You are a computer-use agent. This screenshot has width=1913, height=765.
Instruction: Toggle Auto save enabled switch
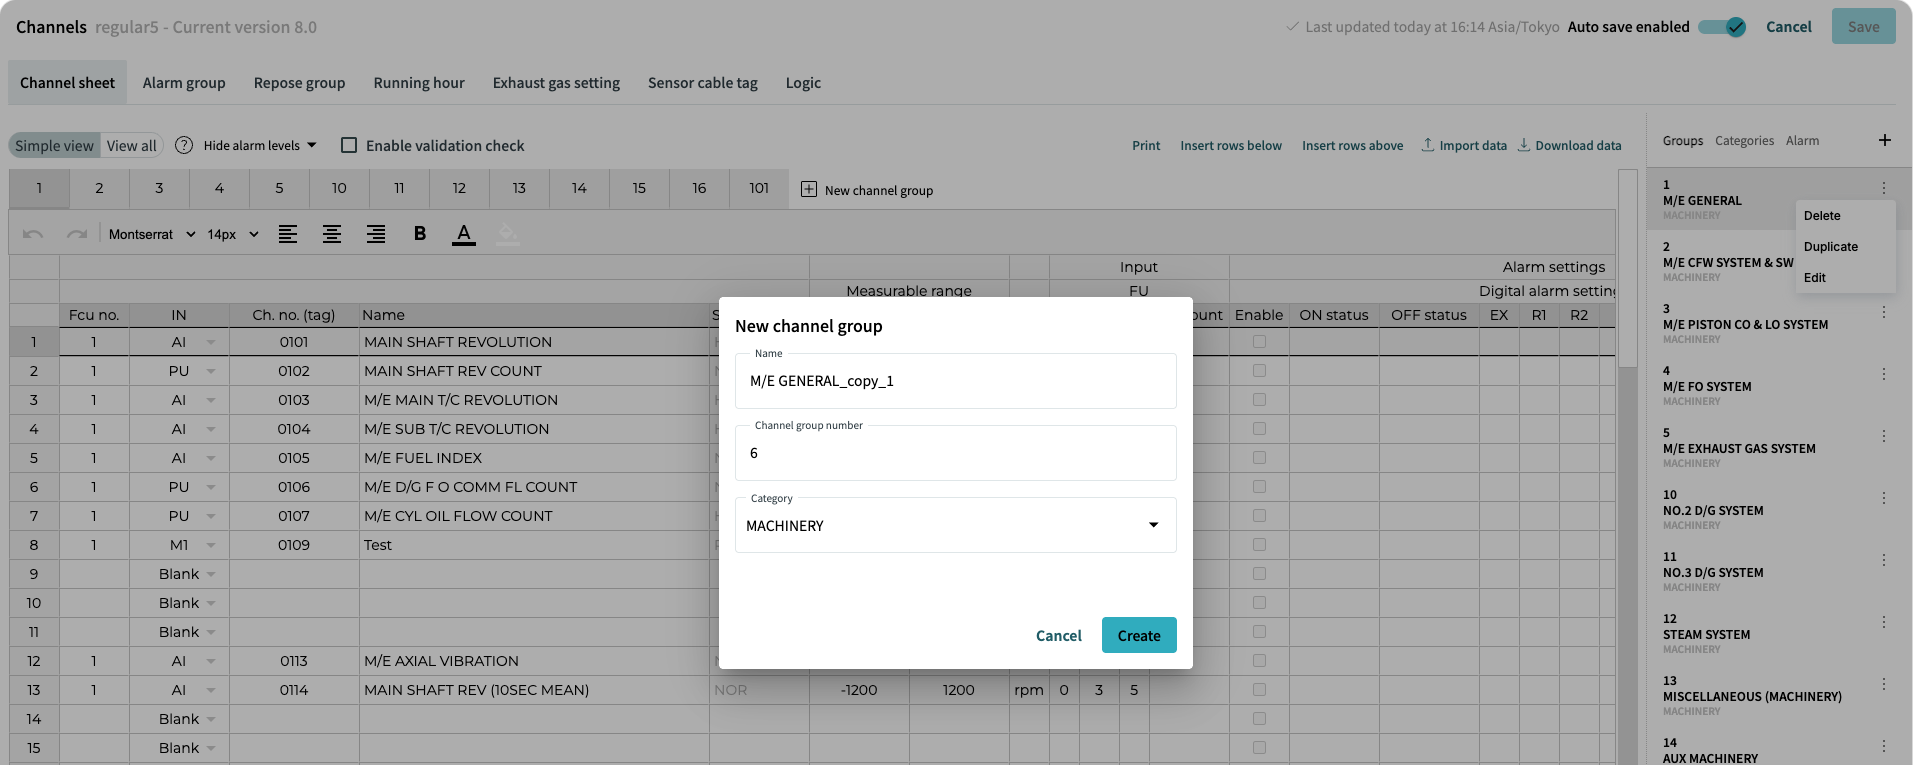[x=1722, y=27]
